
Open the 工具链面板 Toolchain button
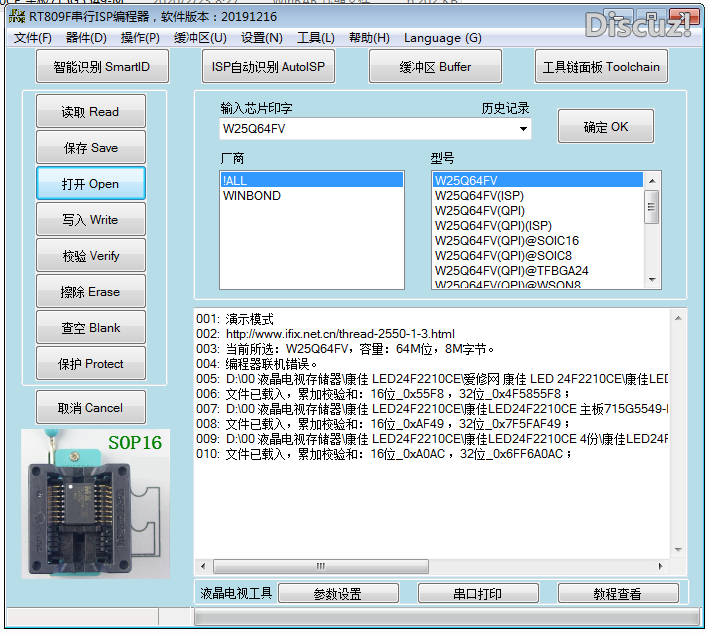coord(601,67)
